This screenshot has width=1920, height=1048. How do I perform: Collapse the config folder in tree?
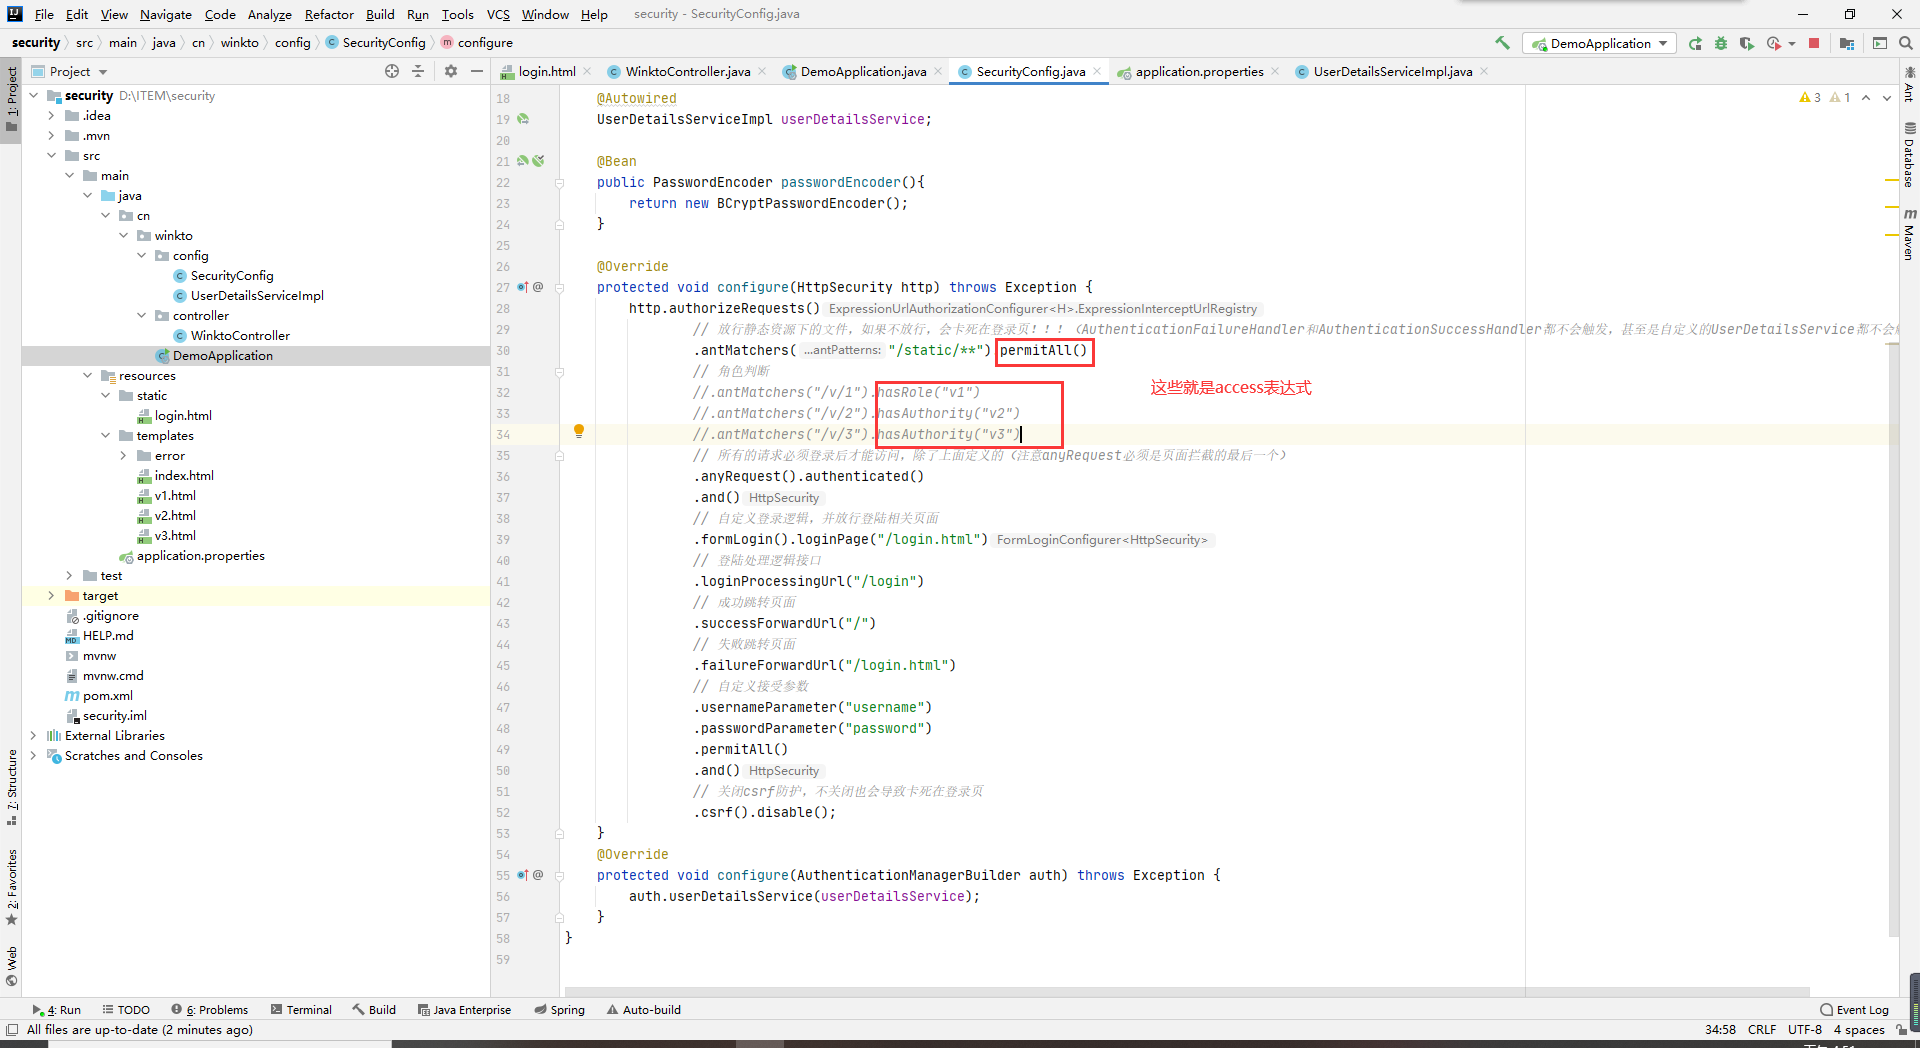(x=142, y=256)
